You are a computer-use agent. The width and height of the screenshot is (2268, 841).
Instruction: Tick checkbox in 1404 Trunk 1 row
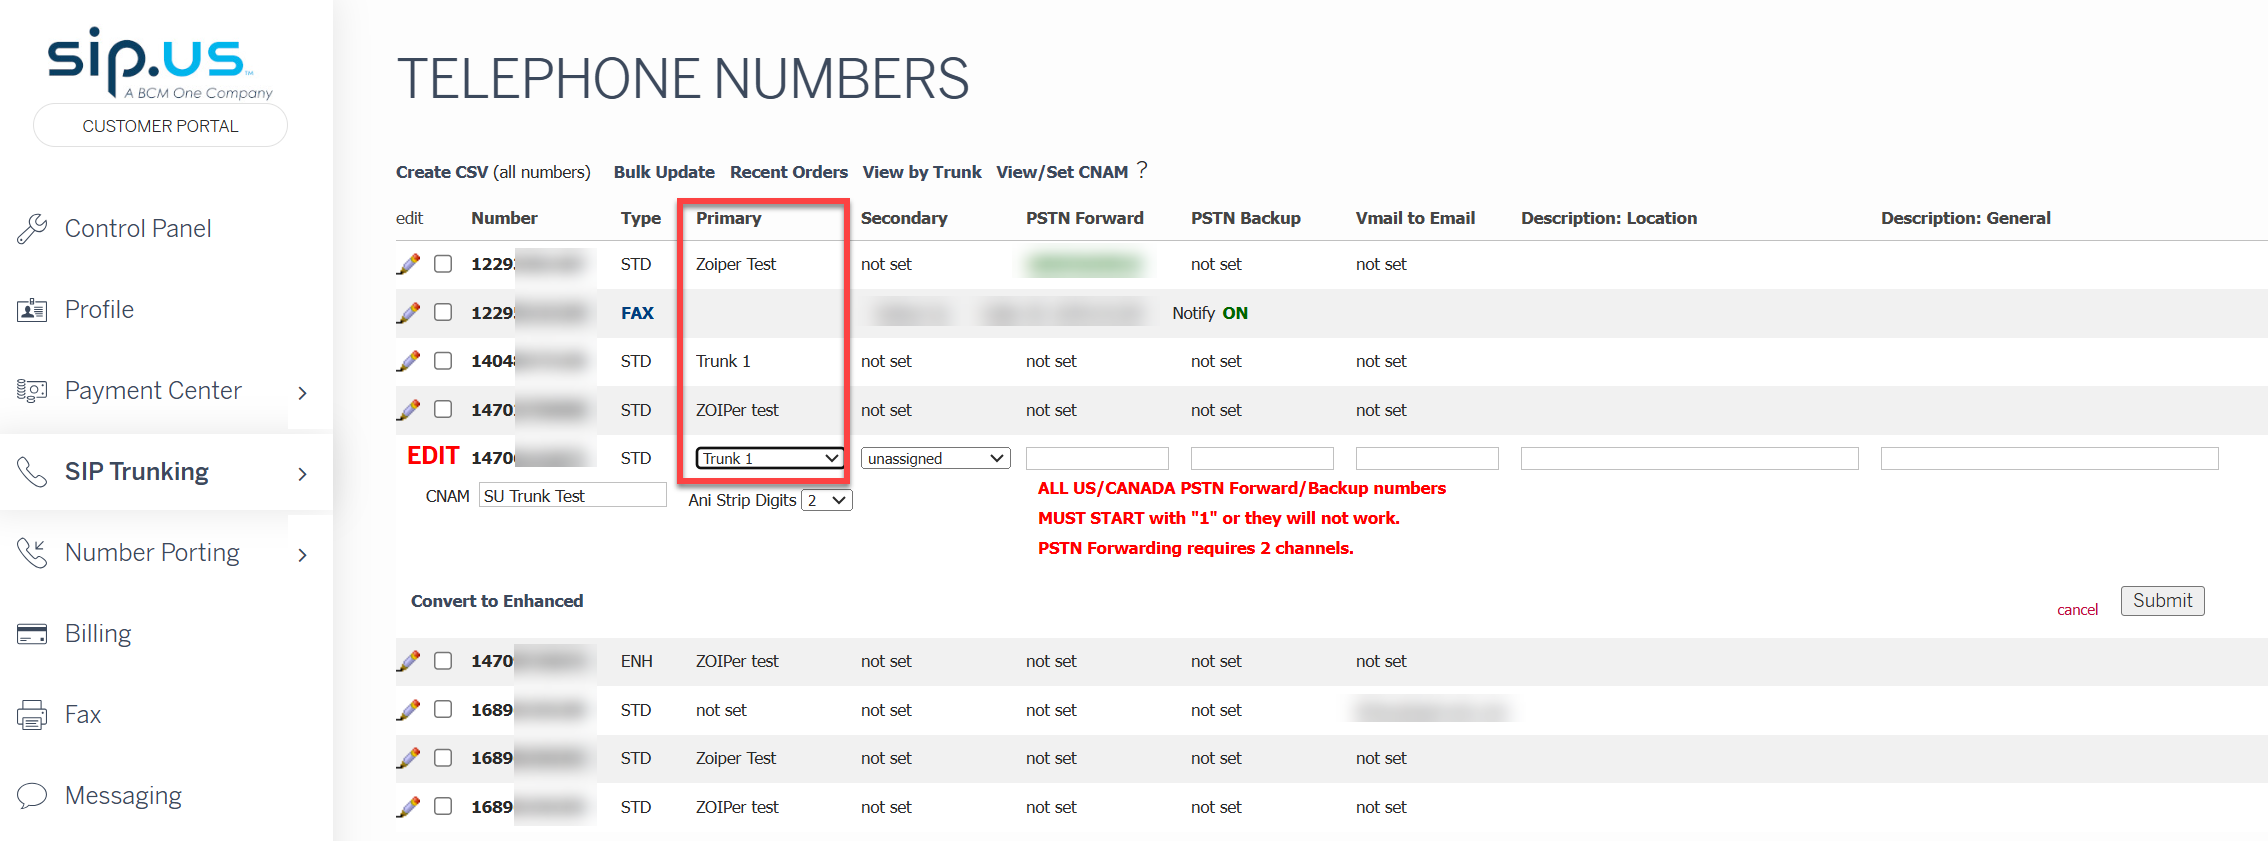tap(443, 361)
